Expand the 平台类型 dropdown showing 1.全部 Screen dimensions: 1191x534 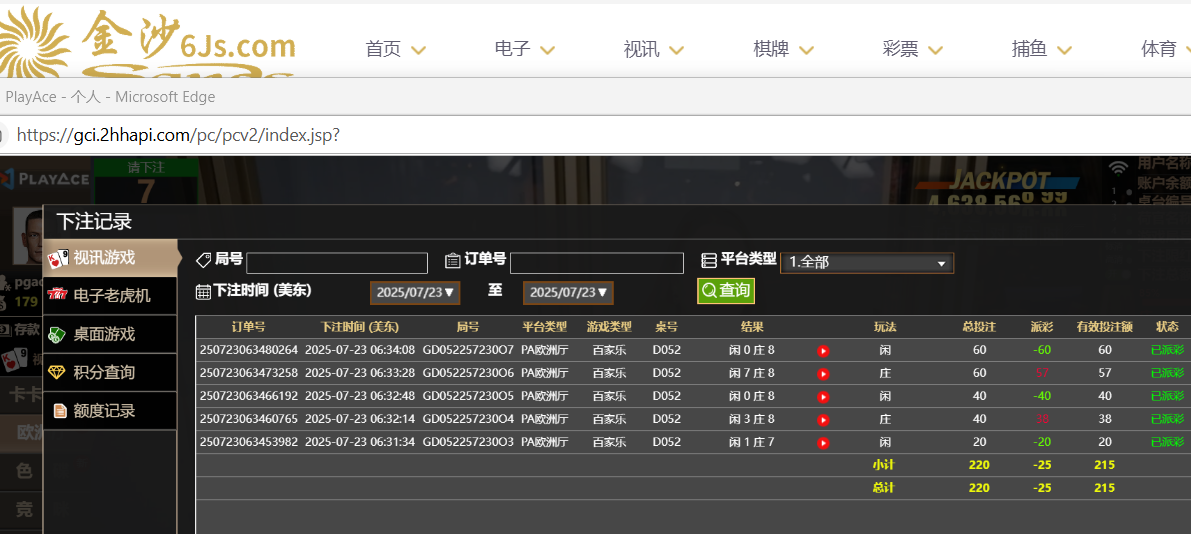pyautogui.click(x=866, y=263)
